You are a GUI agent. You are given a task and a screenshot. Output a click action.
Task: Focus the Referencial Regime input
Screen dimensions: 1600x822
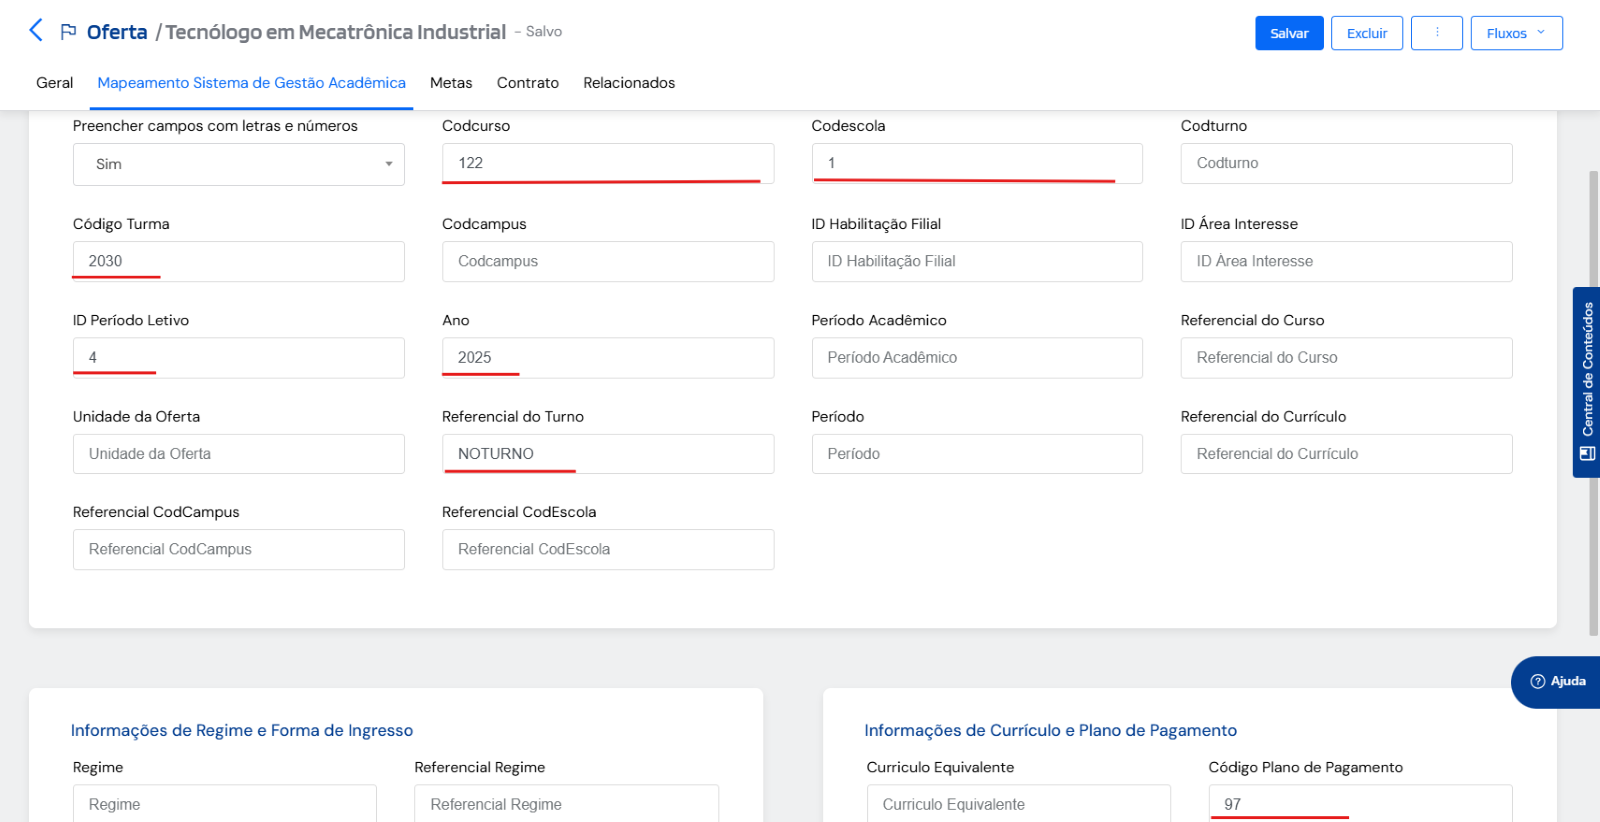(x=567, y=803)
